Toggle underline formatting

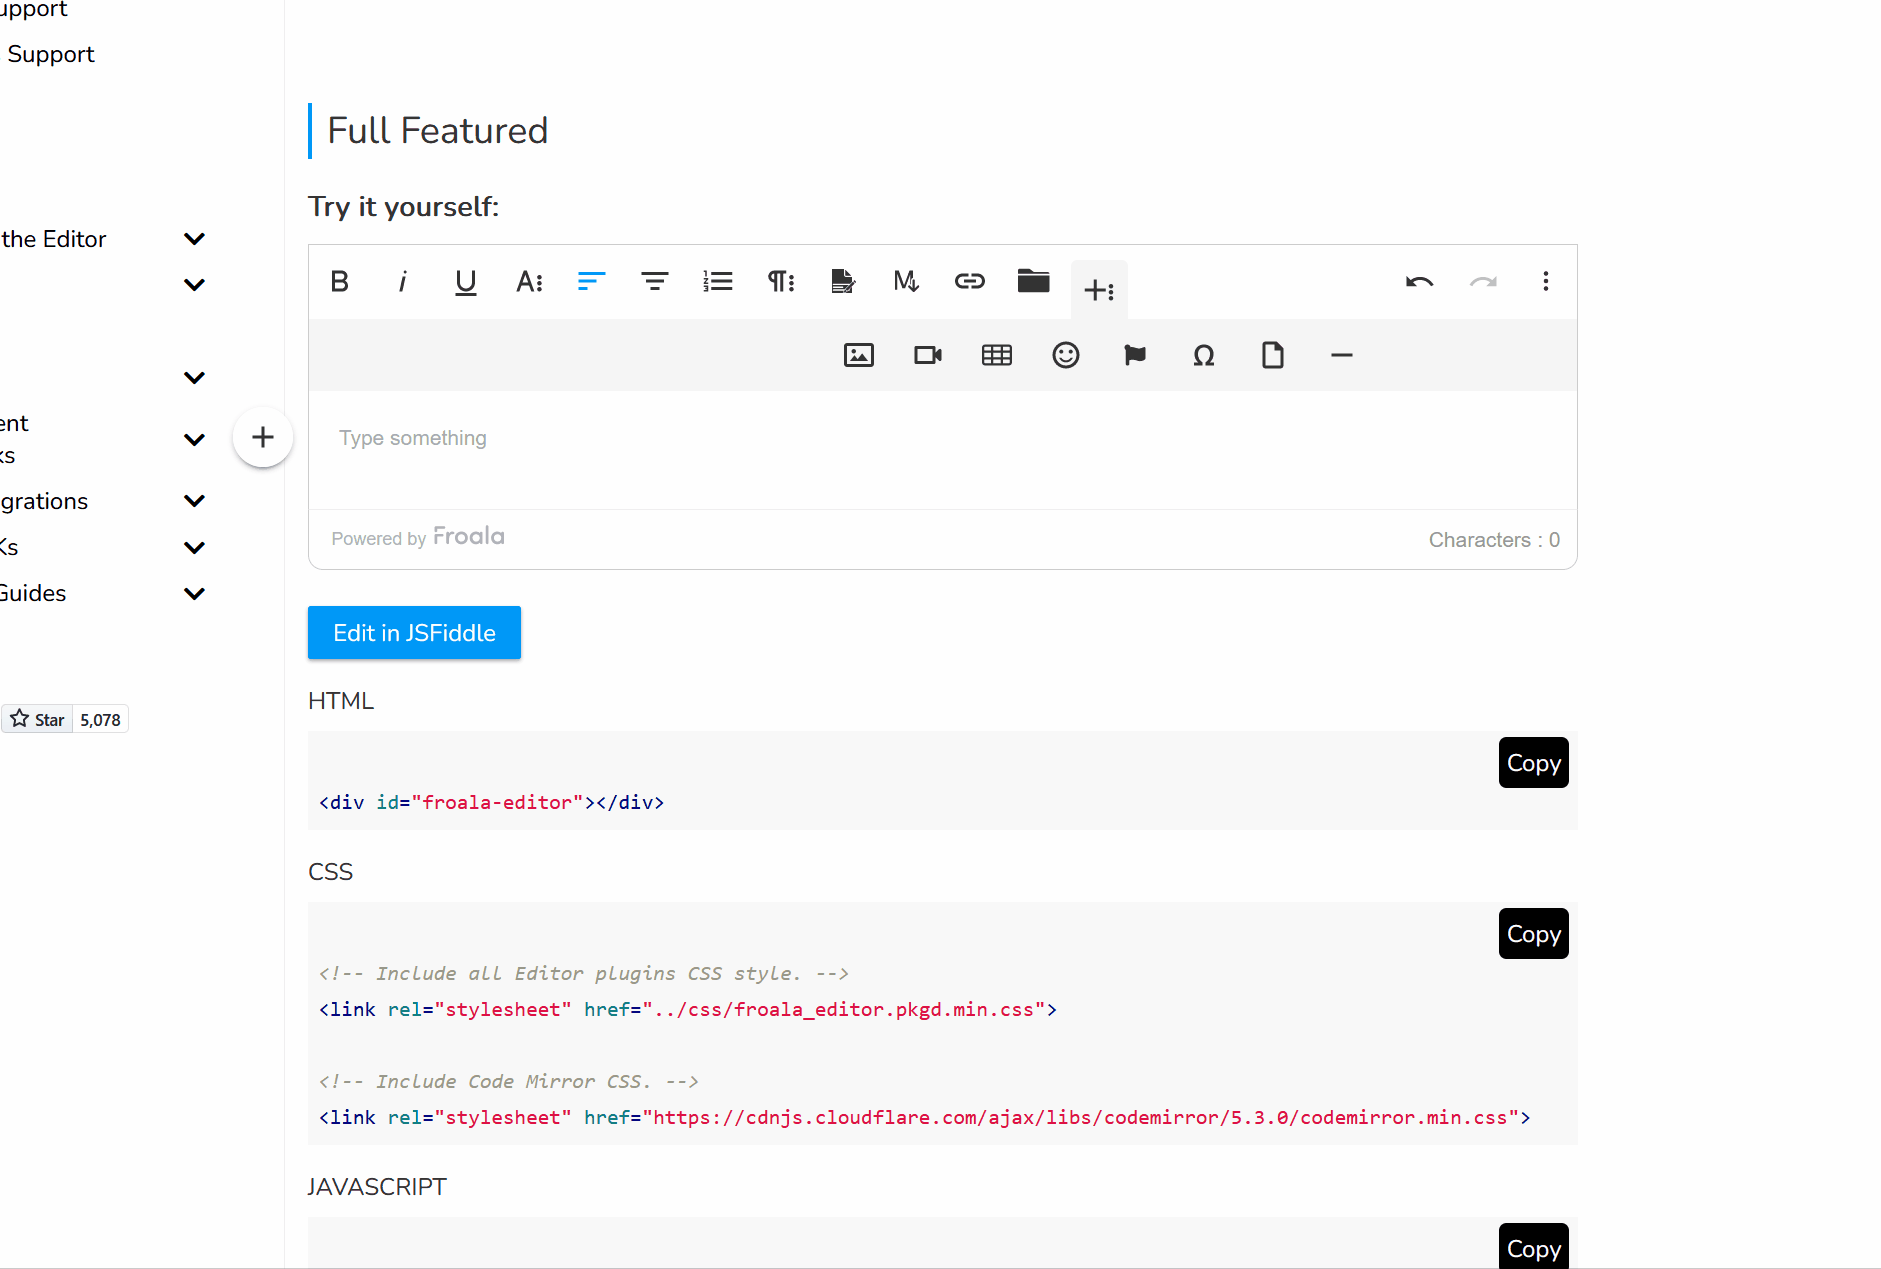click(466, 282)
